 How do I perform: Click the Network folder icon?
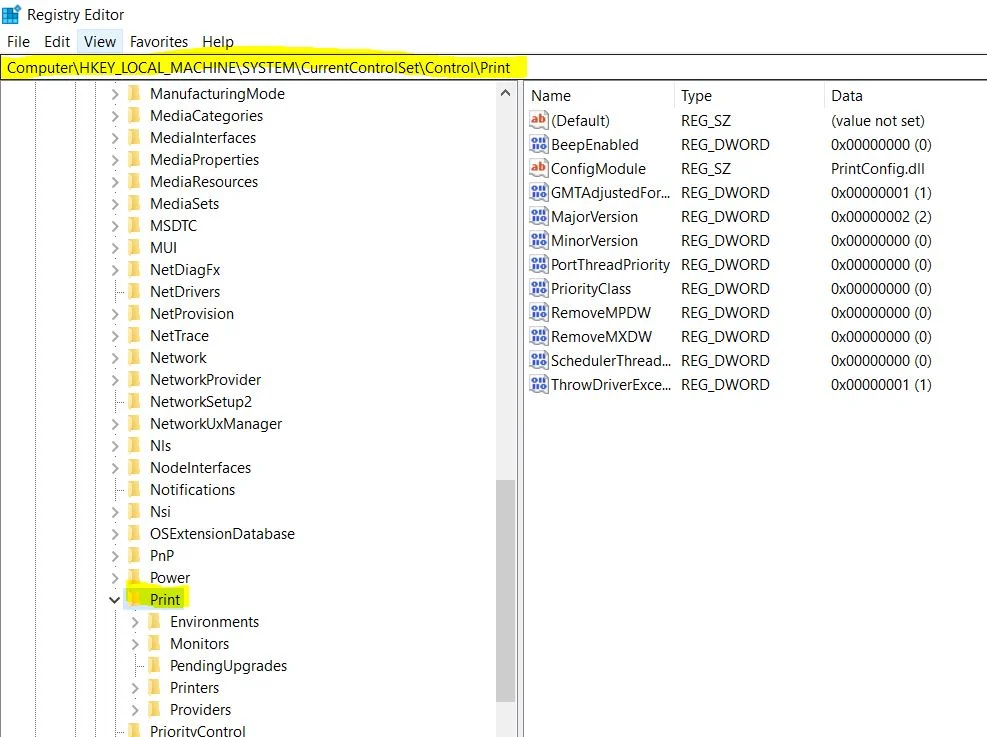click(134, 357)
